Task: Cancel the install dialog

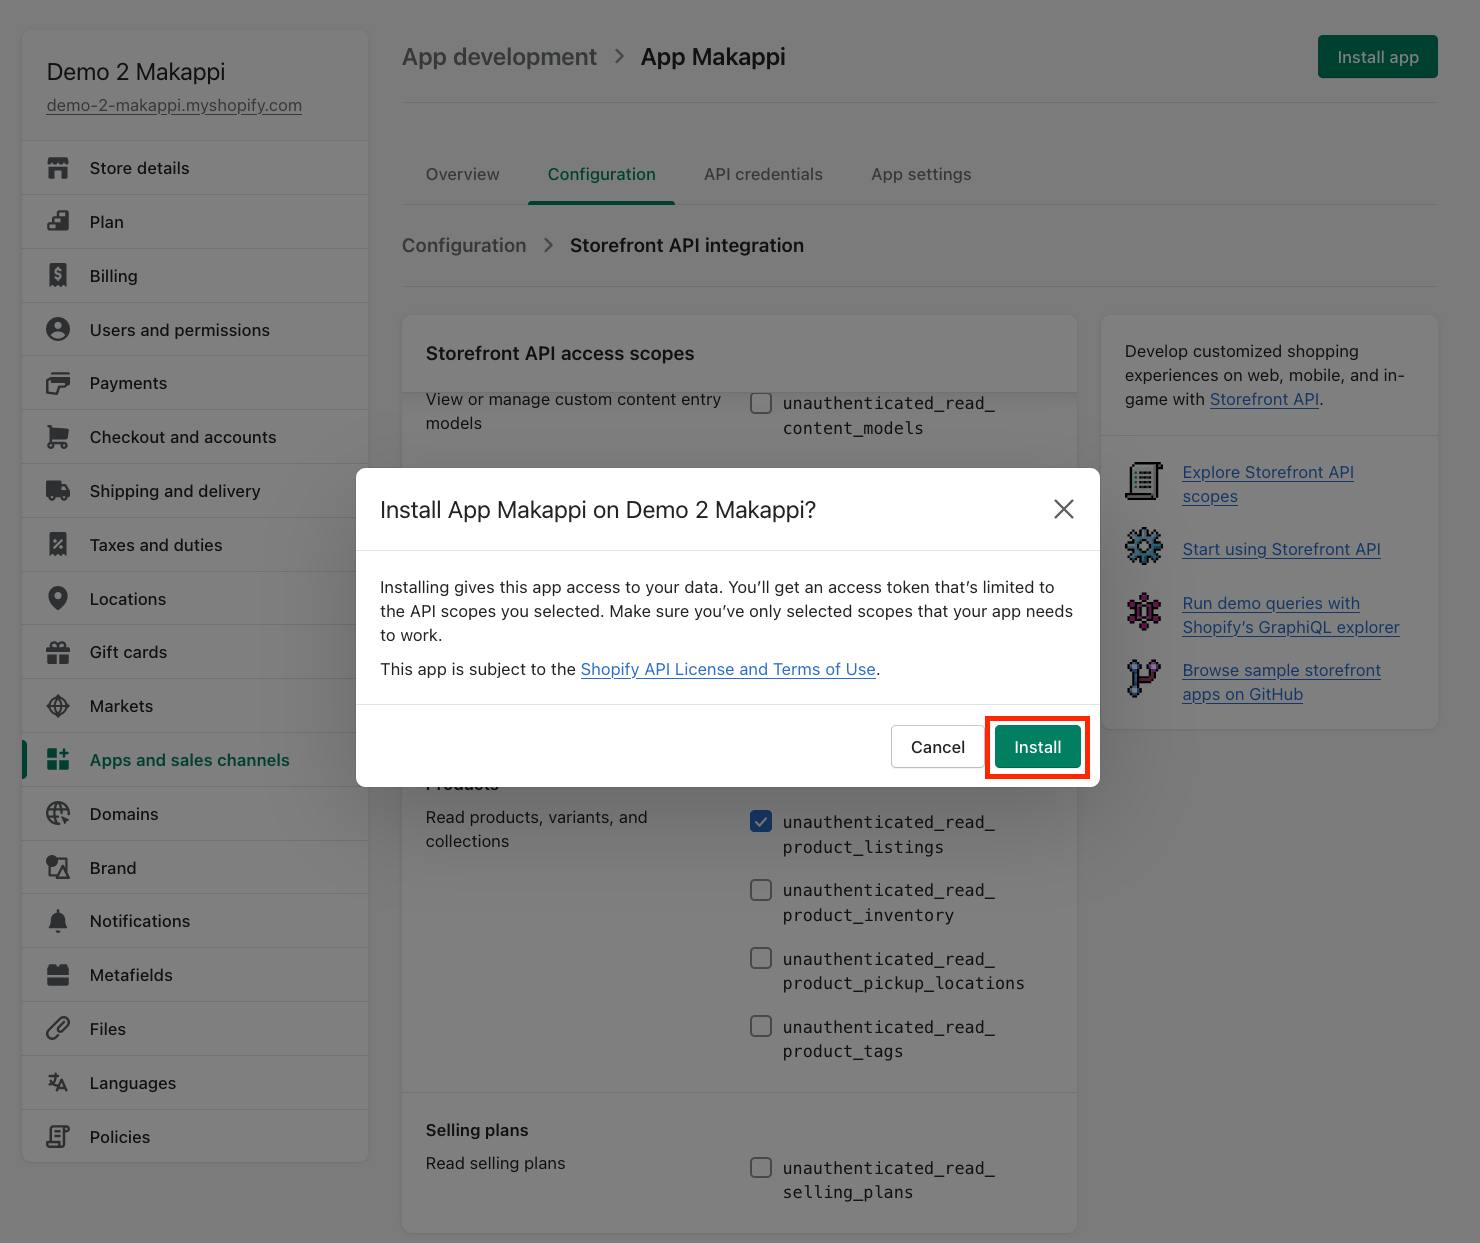Action: tap(937, 747)
